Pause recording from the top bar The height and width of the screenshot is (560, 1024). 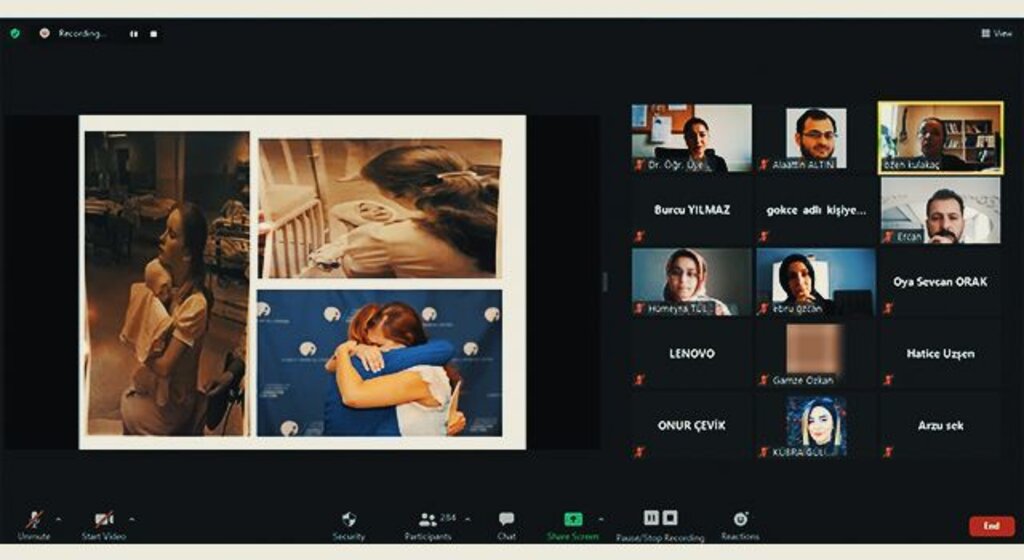133,33
